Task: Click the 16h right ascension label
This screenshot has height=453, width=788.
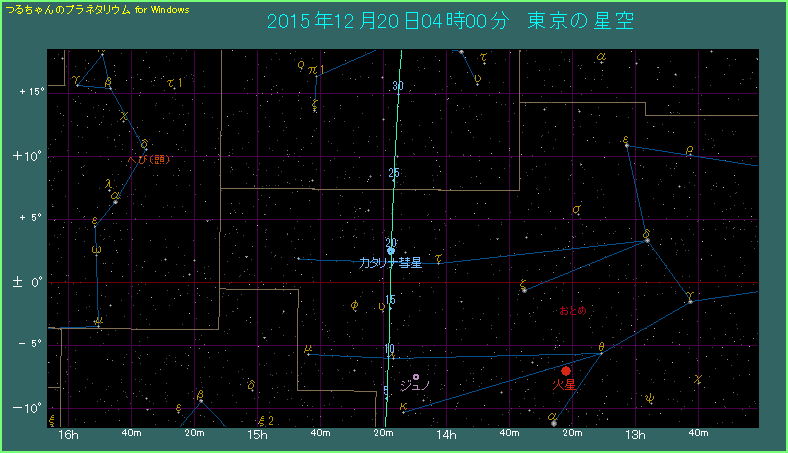Action: coord(68,434)
